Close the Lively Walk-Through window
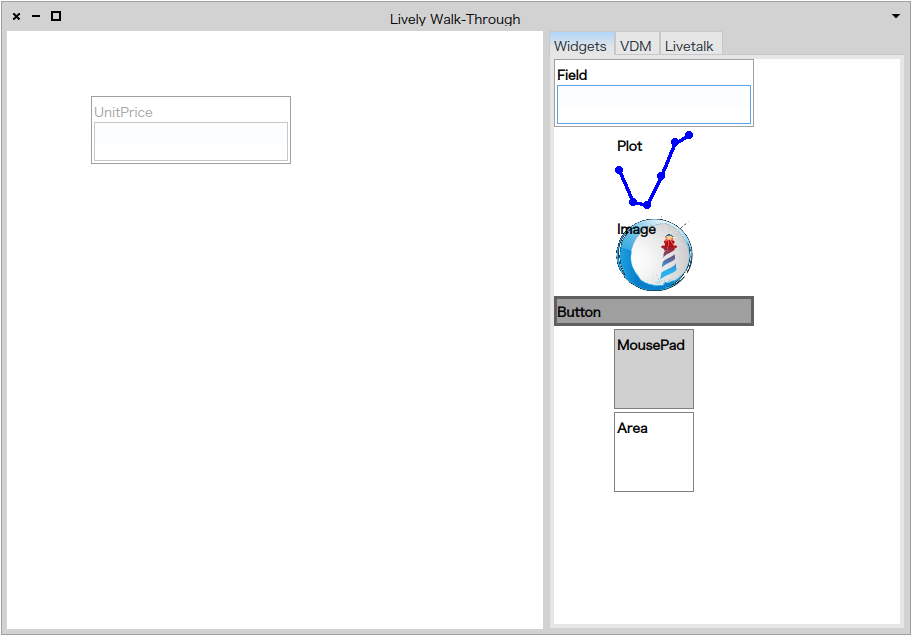911x635 pixels. tap(16, 16)
